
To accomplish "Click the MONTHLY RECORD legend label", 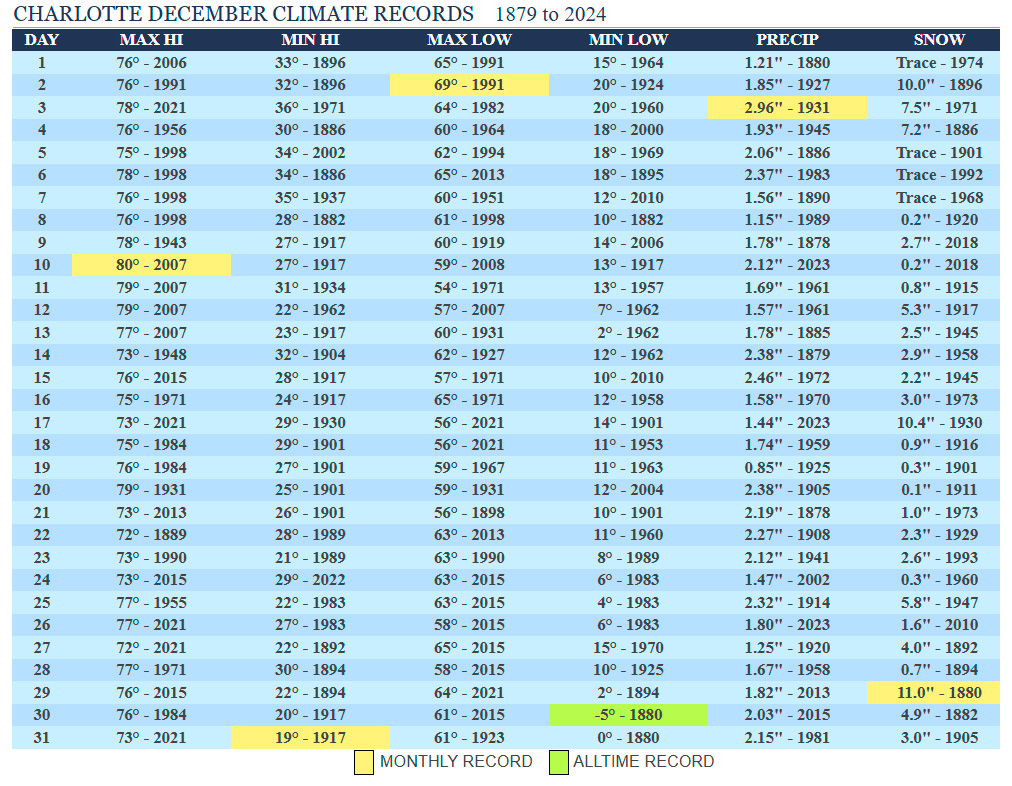I will click(x=456, y=762).
